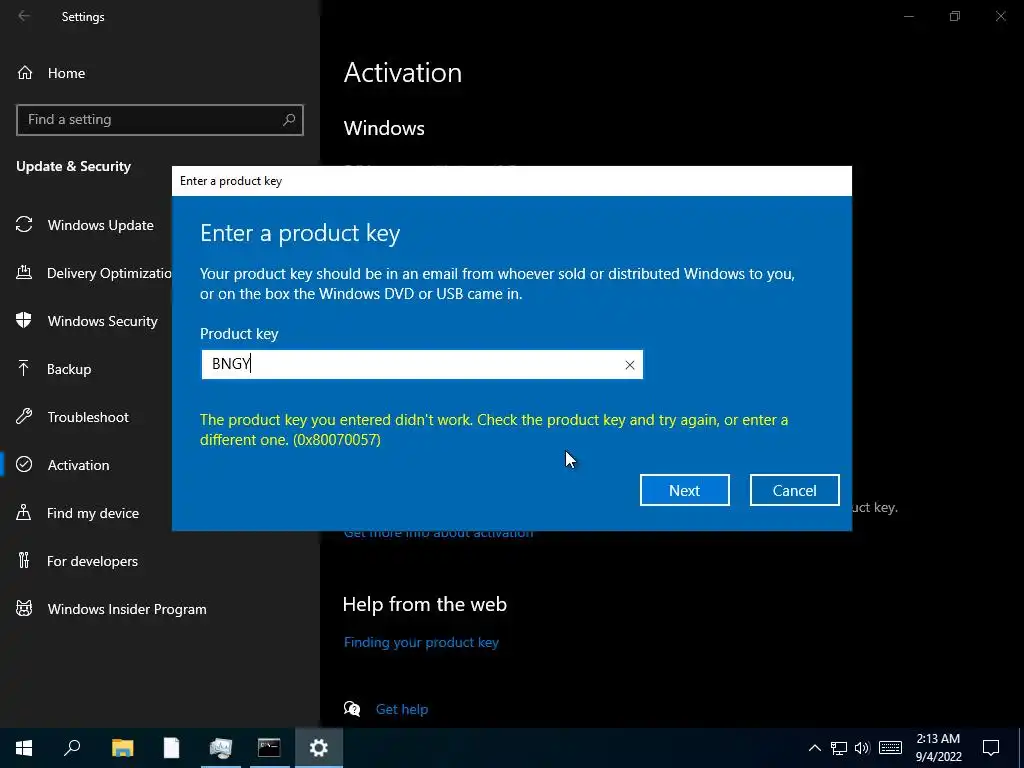Select Find my device in sidebar
The height and width of the screenshot is (768, 1024).
coord(93,513)
